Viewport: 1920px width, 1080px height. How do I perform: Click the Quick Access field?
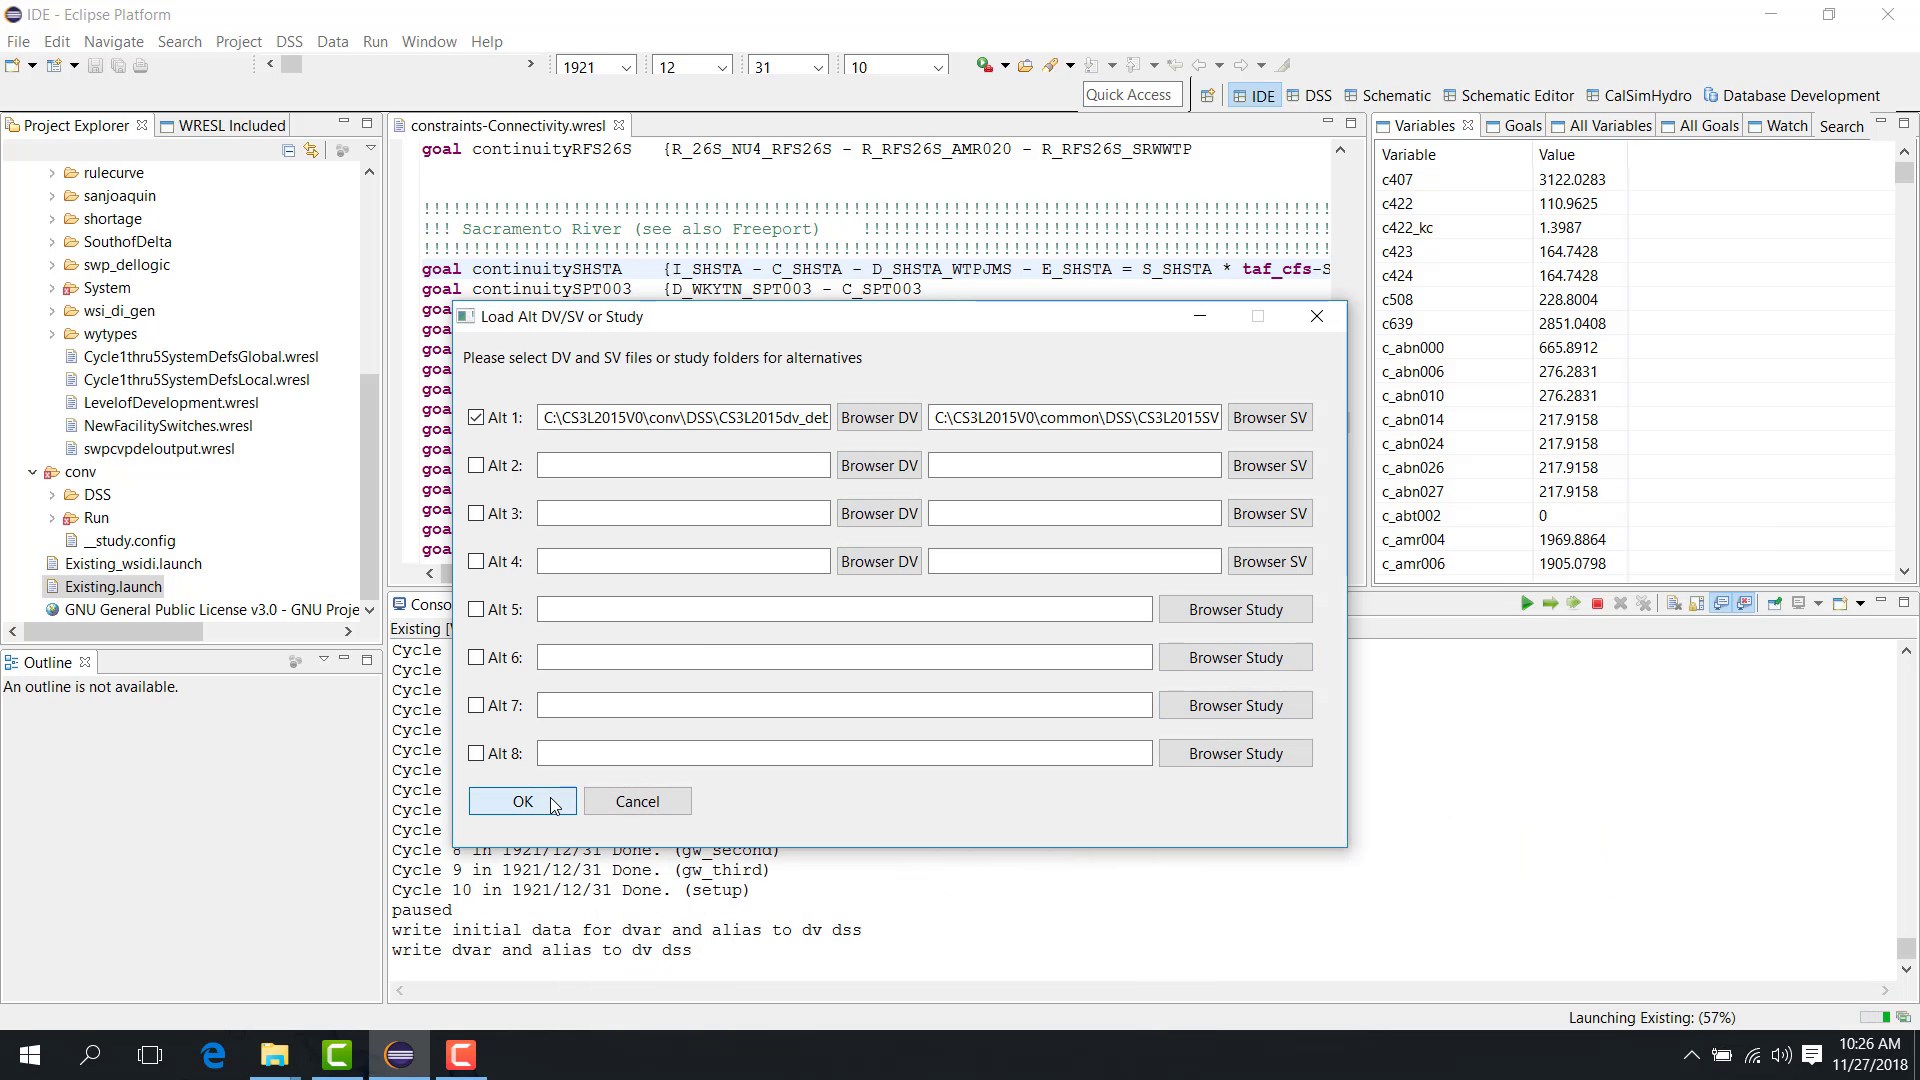(1132, 95)
